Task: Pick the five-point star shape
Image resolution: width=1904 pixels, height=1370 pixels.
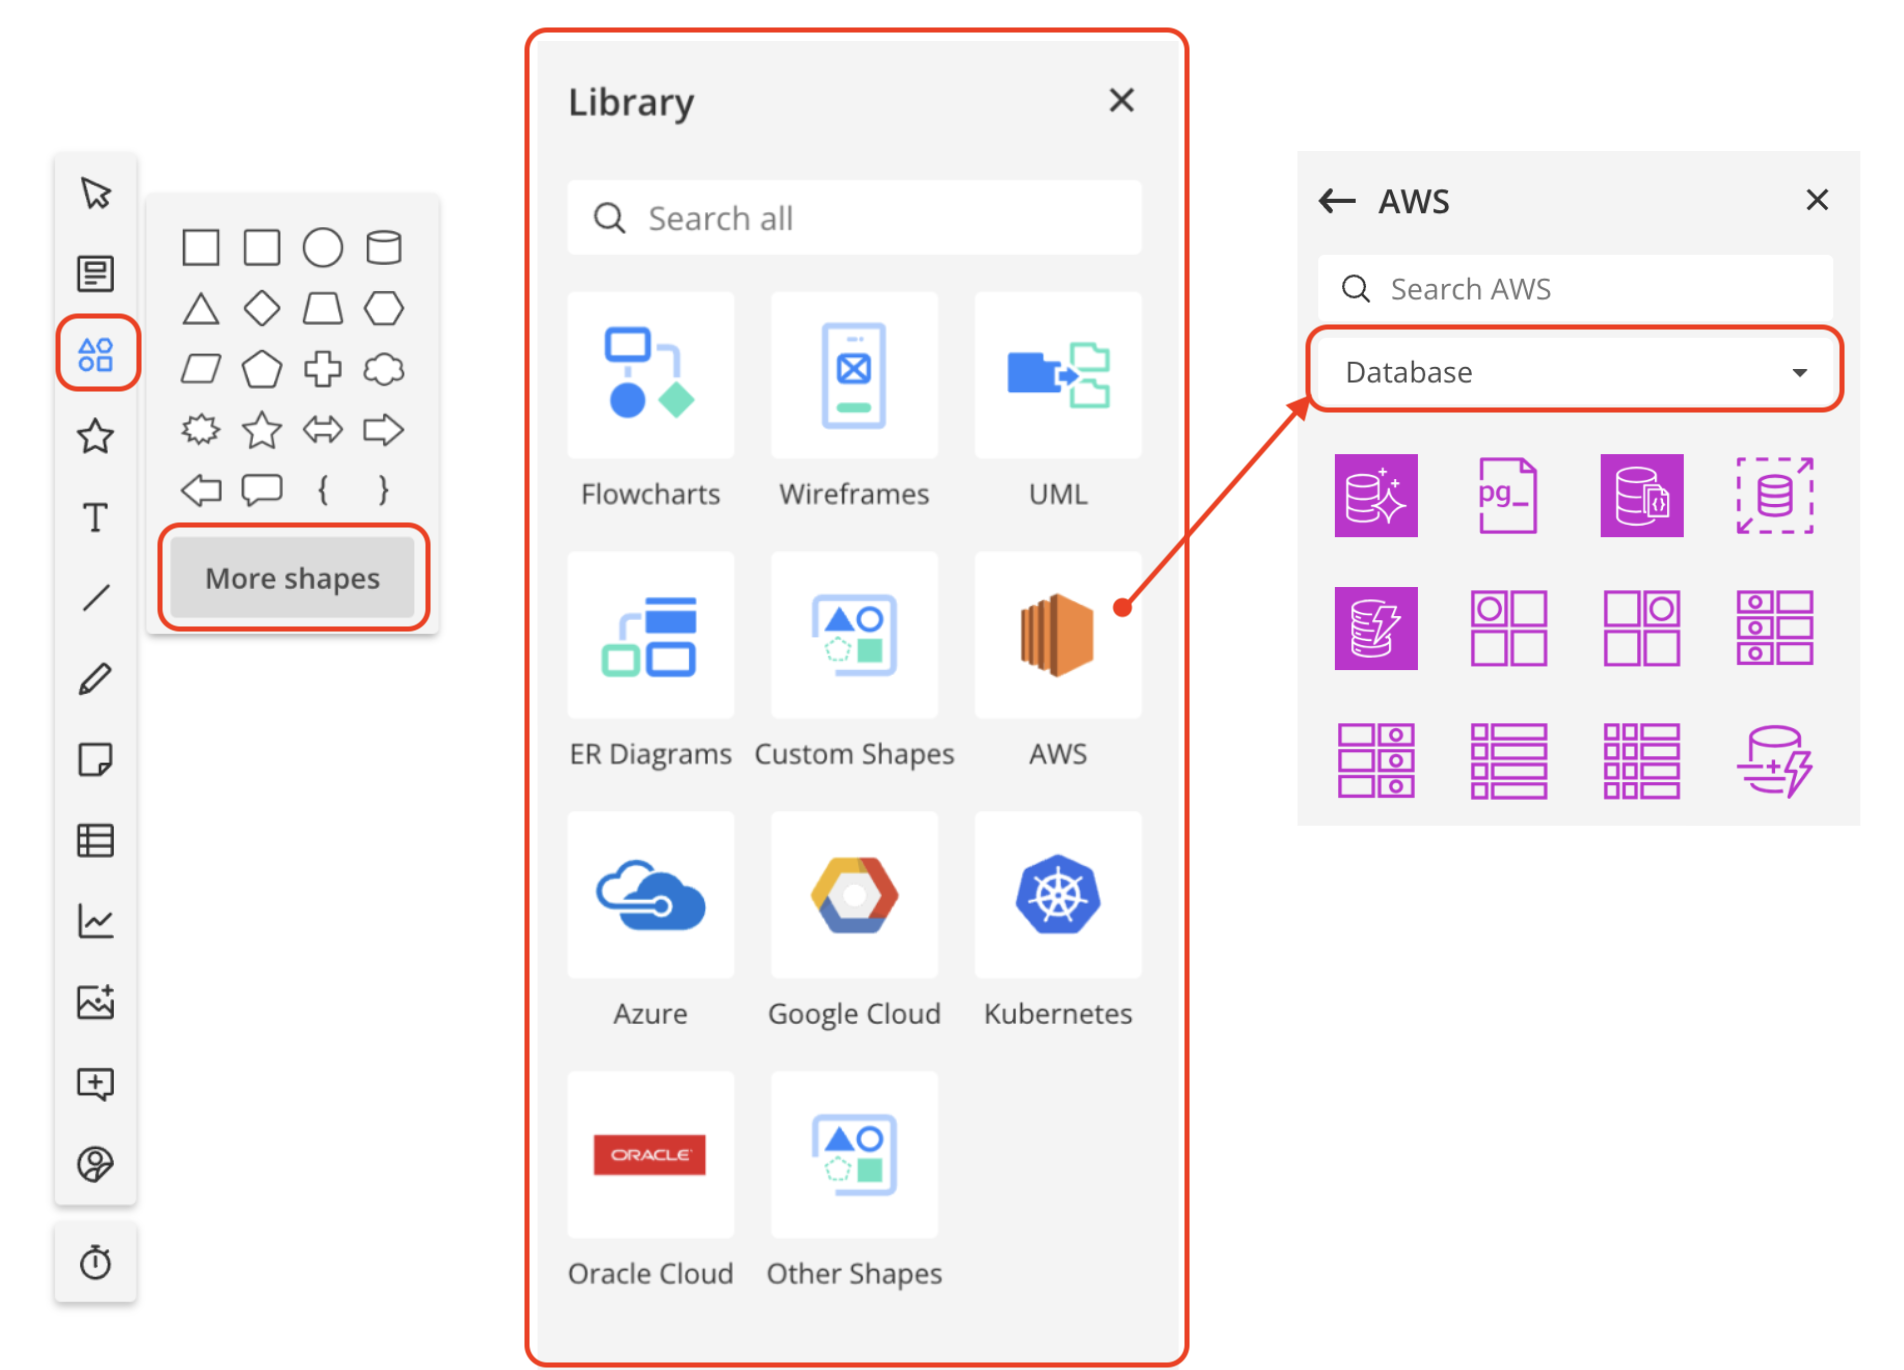Action: pyautogui.click(x=262, y=430)
